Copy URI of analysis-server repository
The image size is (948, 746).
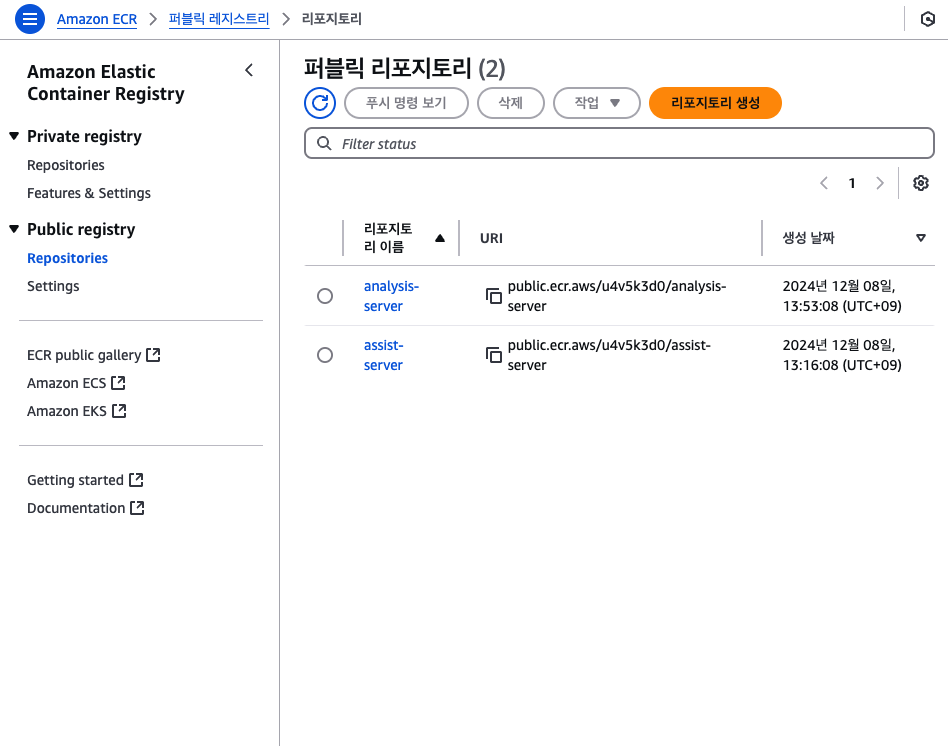click(494, 296)
